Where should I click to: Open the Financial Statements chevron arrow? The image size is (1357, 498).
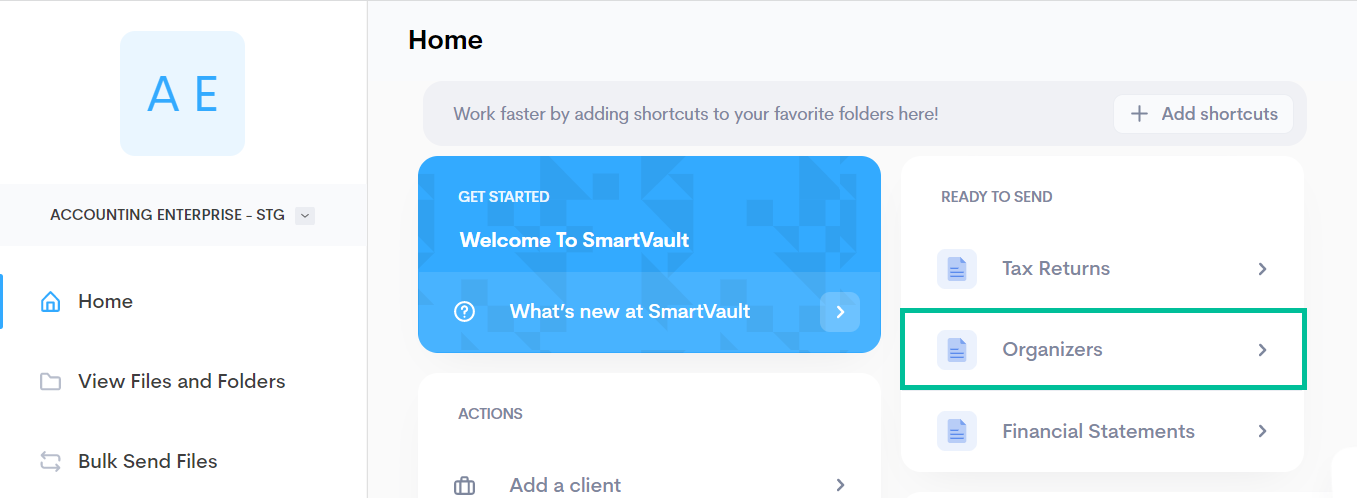coord(1263,432)
